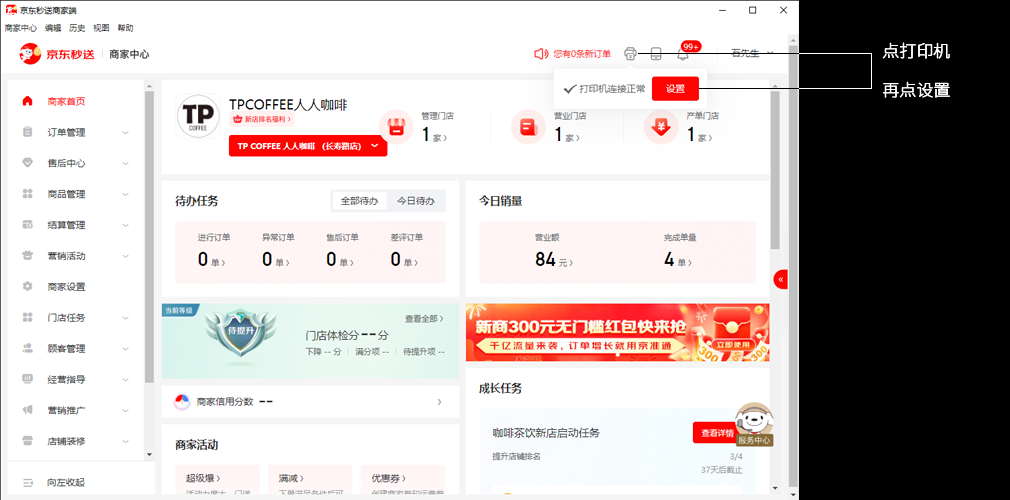1010x500 pixels.
Task: Open the 商家中心 menu in menu bar
Action: pos(21,28)
